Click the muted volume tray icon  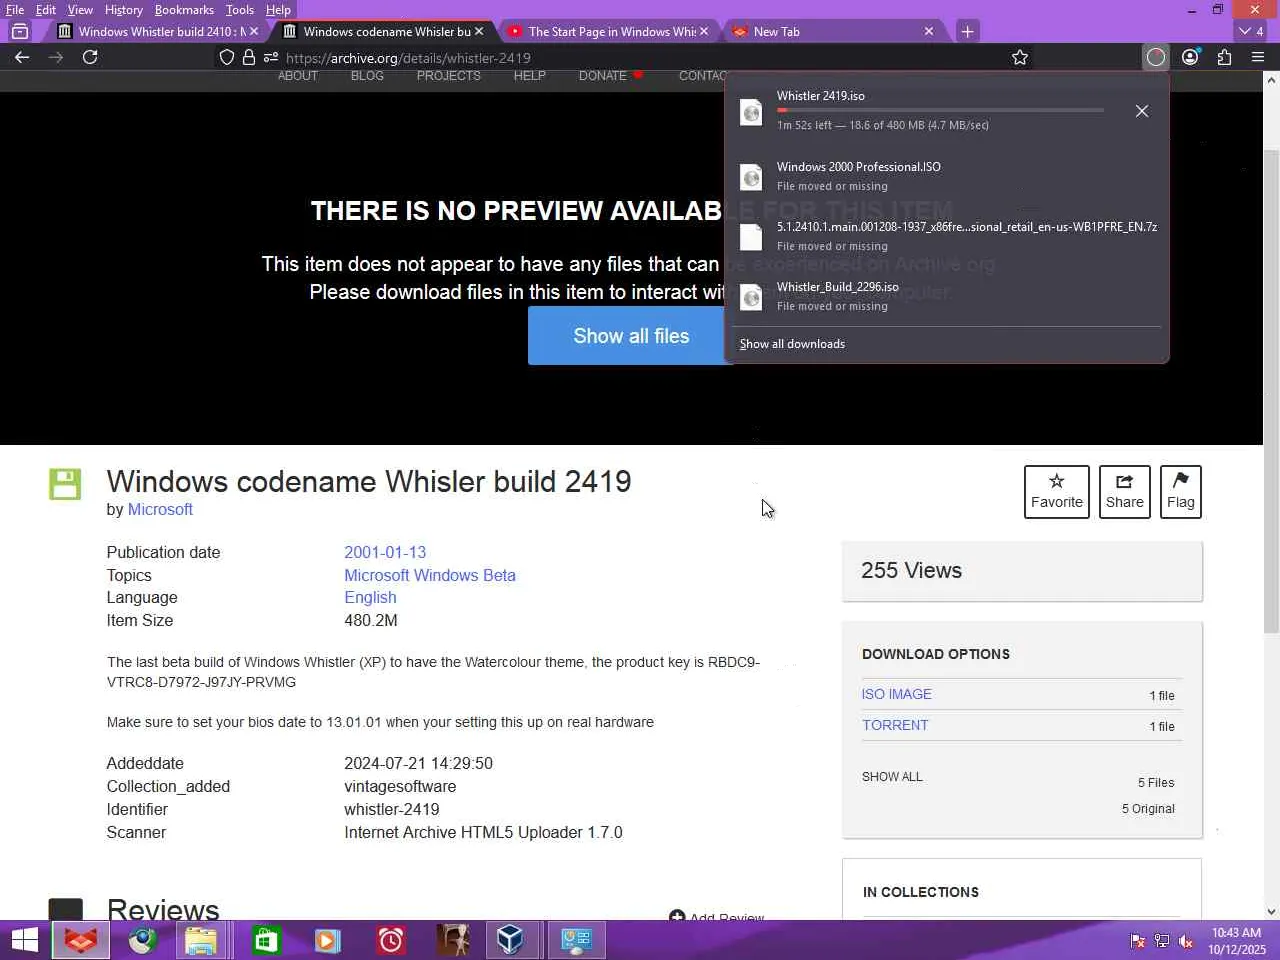1186,941
